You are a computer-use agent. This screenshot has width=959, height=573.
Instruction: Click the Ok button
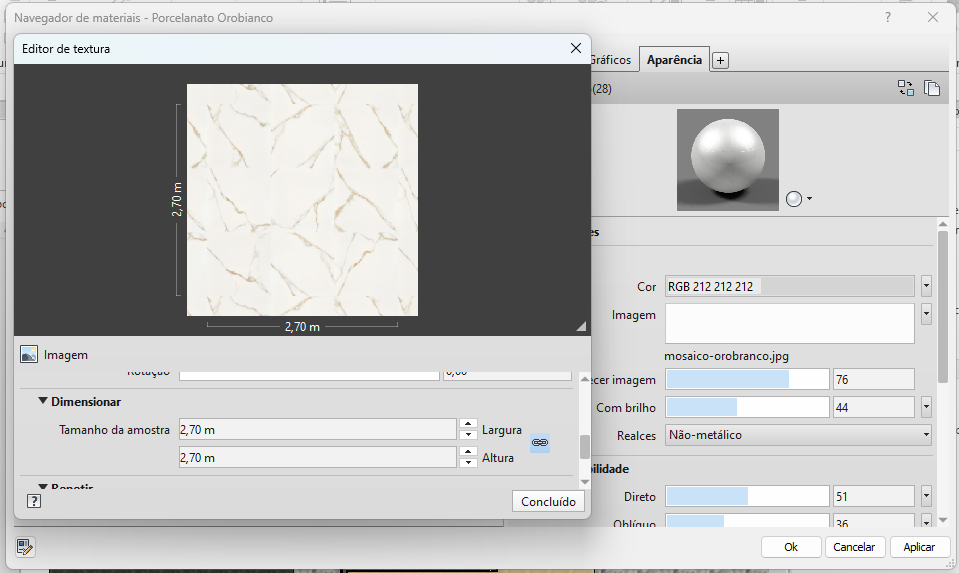(x=791, y=547)
